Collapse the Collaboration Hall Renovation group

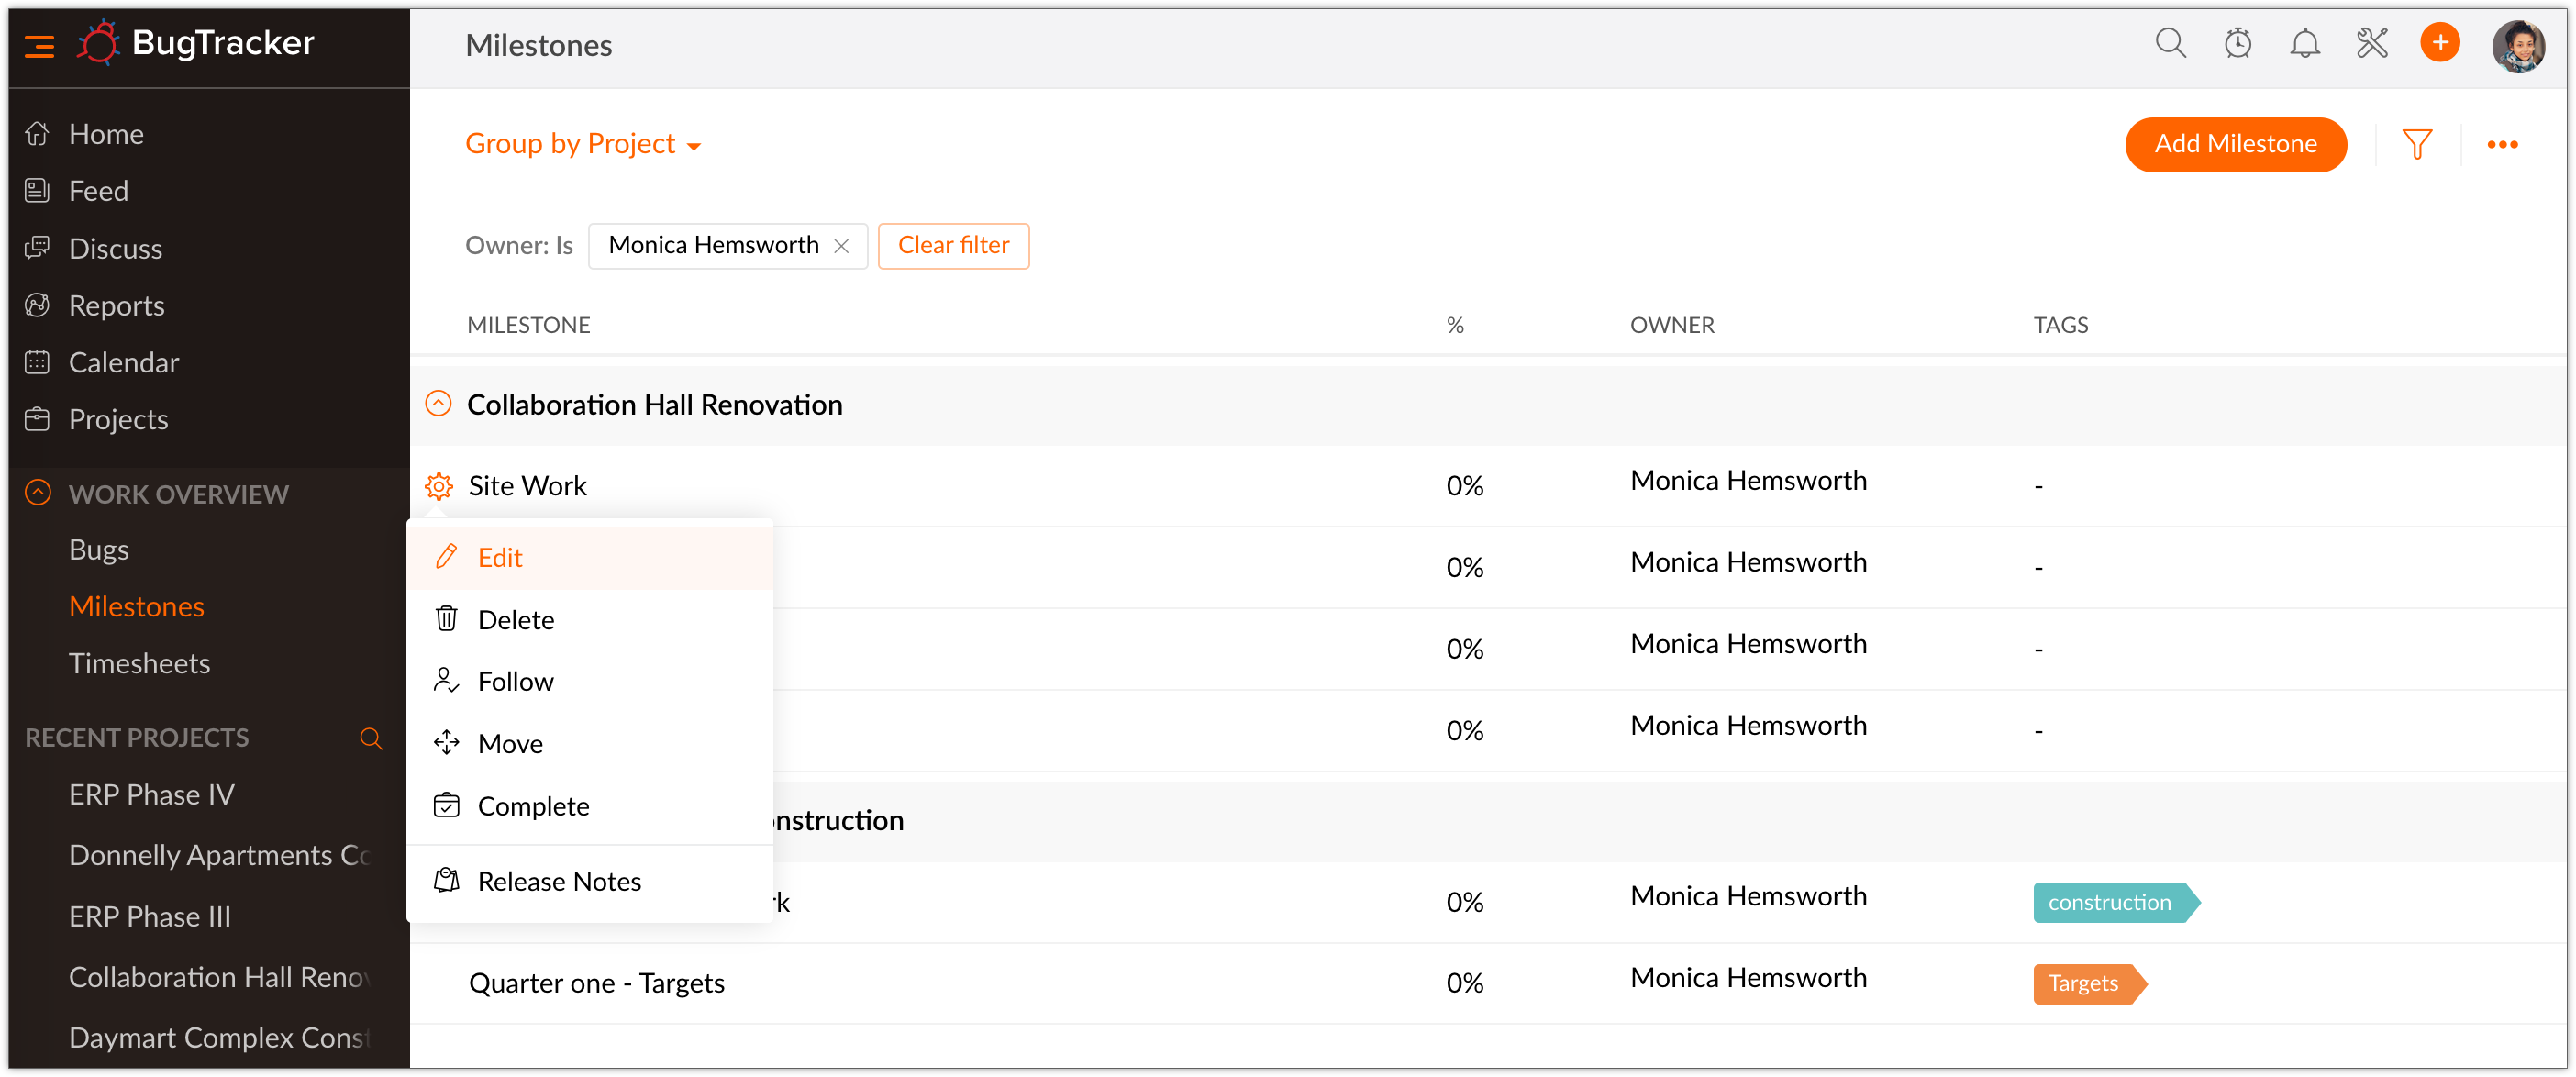438,404
